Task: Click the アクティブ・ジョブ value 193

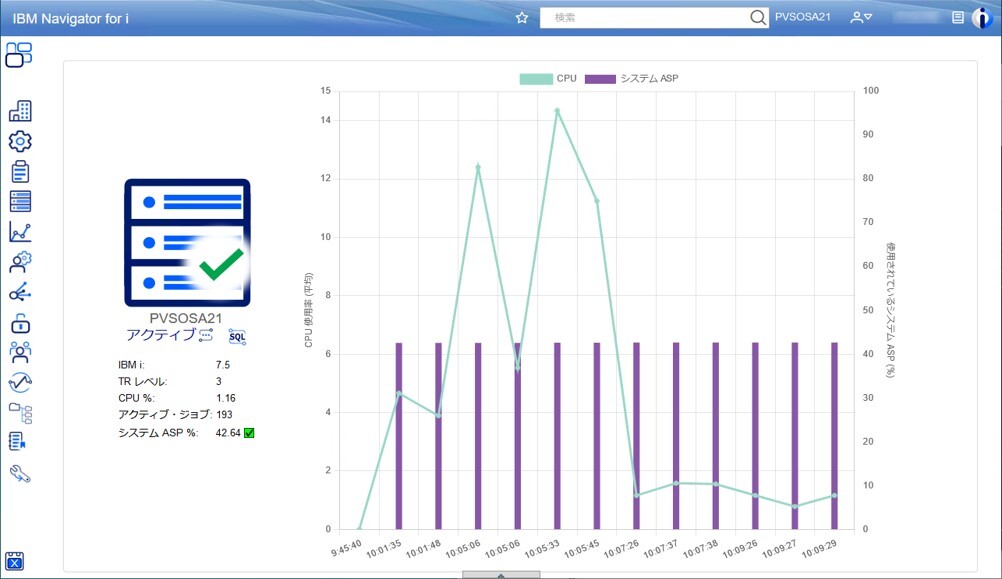Action: [x=224, y=415]
